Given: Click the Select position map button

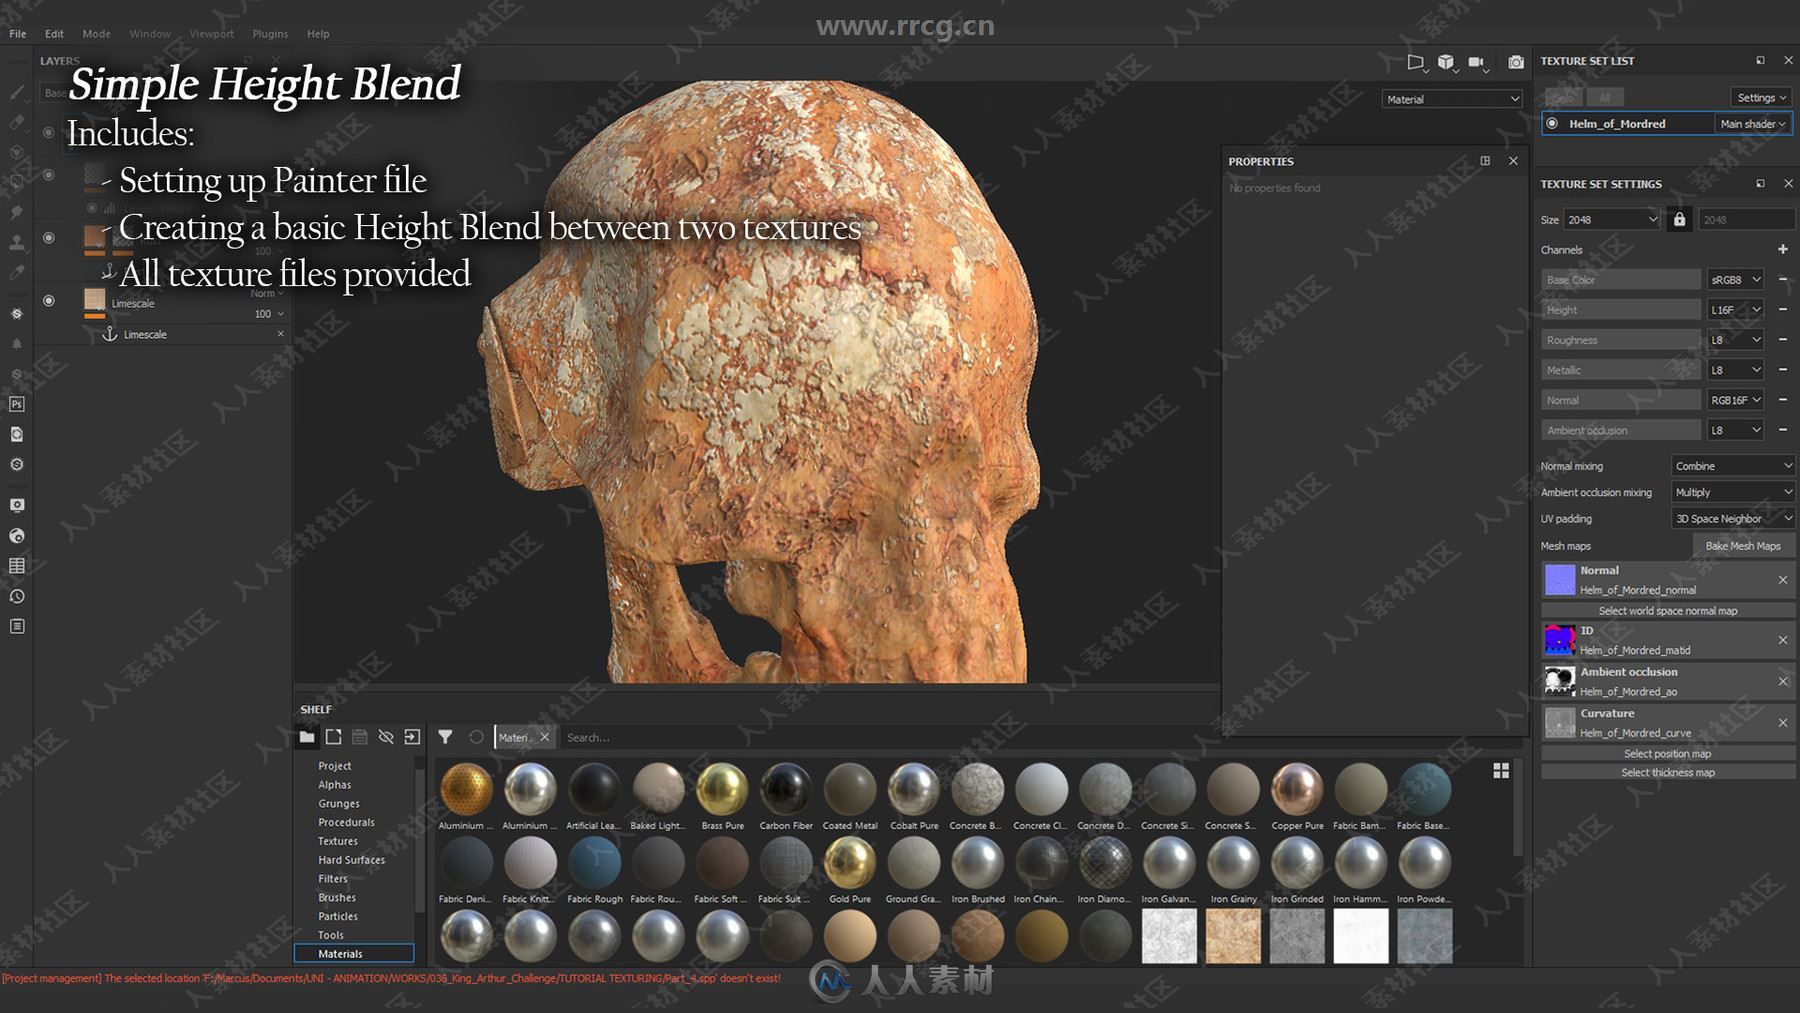Looking at the screenshot, I should click(1667, 754).
